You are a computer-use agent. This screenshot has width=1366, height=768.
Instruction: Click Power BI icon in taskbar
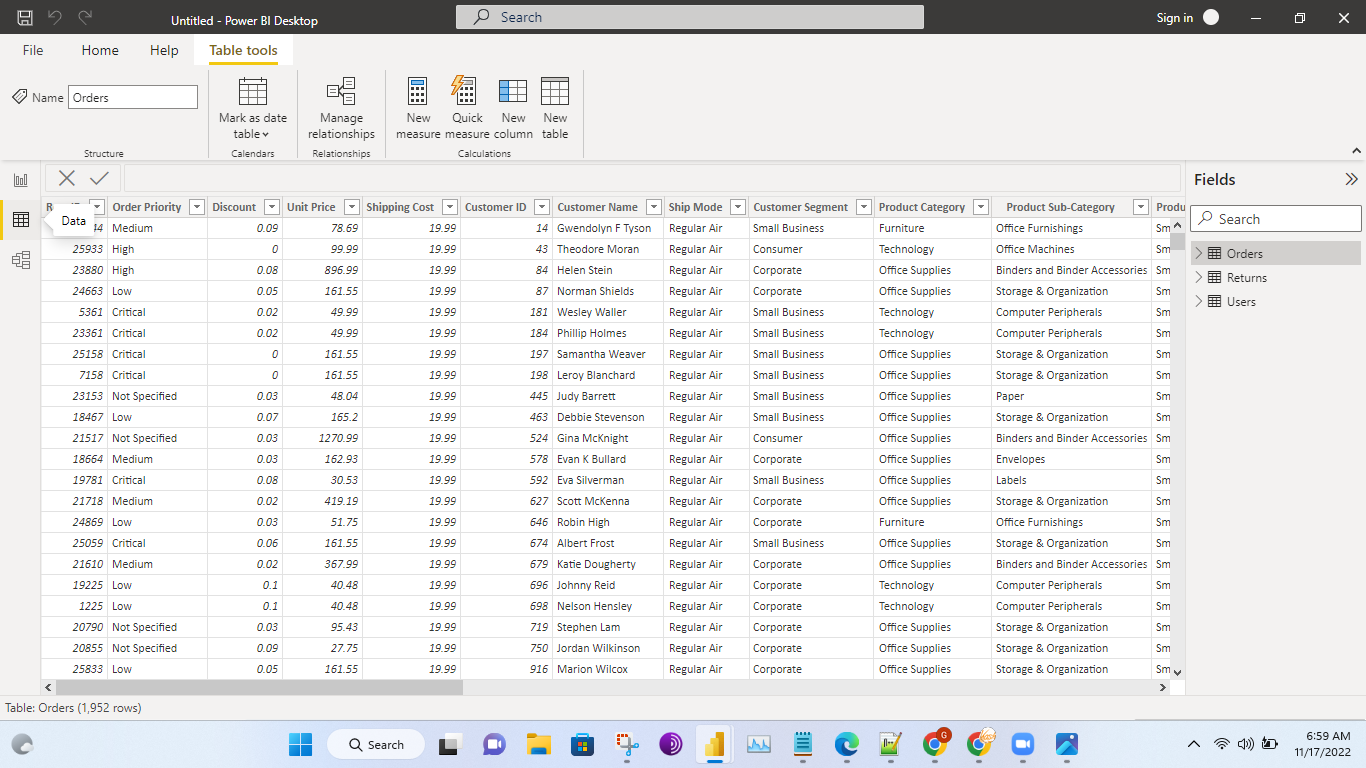pyautogui.click(x=714, y=744)
